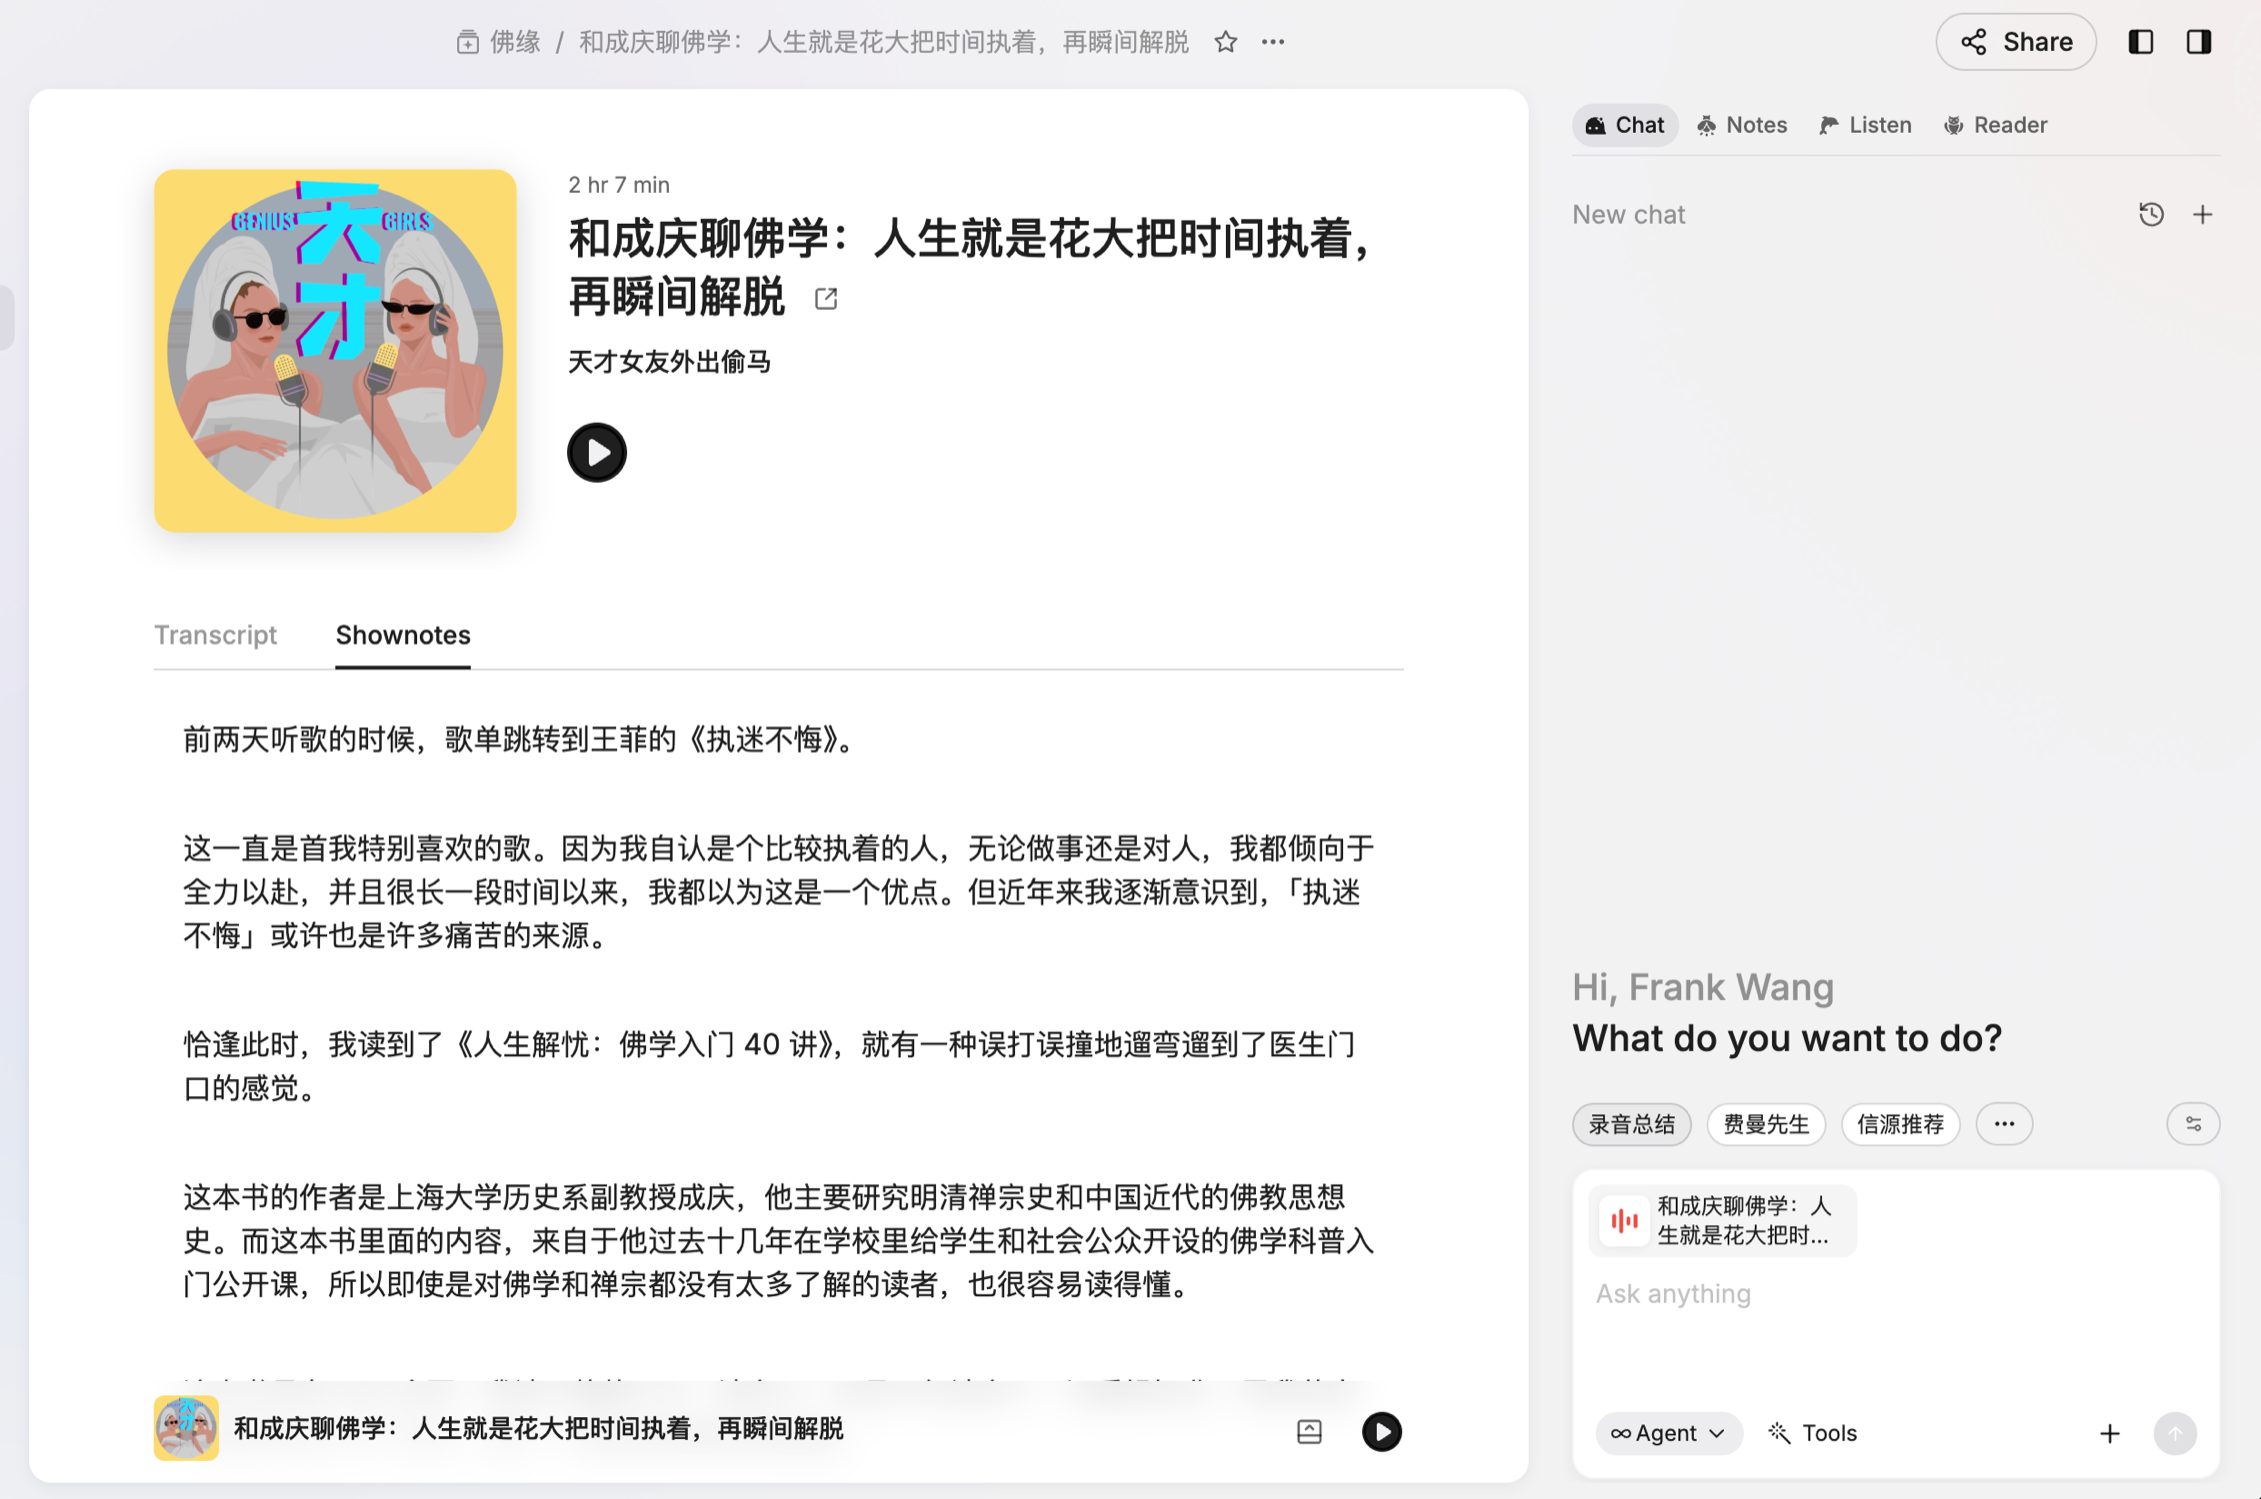Switch to the Reader tab
The height and width of the screenshot is (1499, 2261).
pos(1995,125)
